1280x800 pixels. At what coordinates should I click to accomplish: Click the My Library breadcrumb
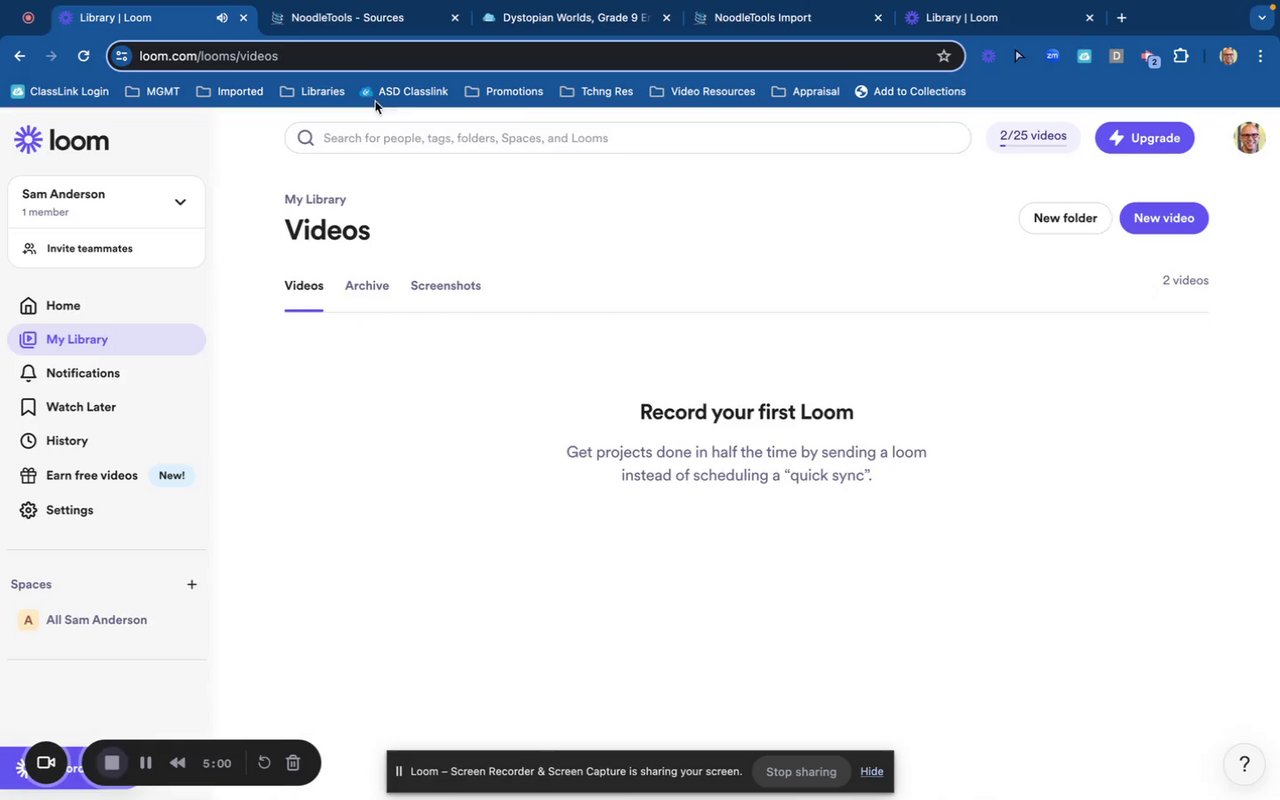(315, 199)
